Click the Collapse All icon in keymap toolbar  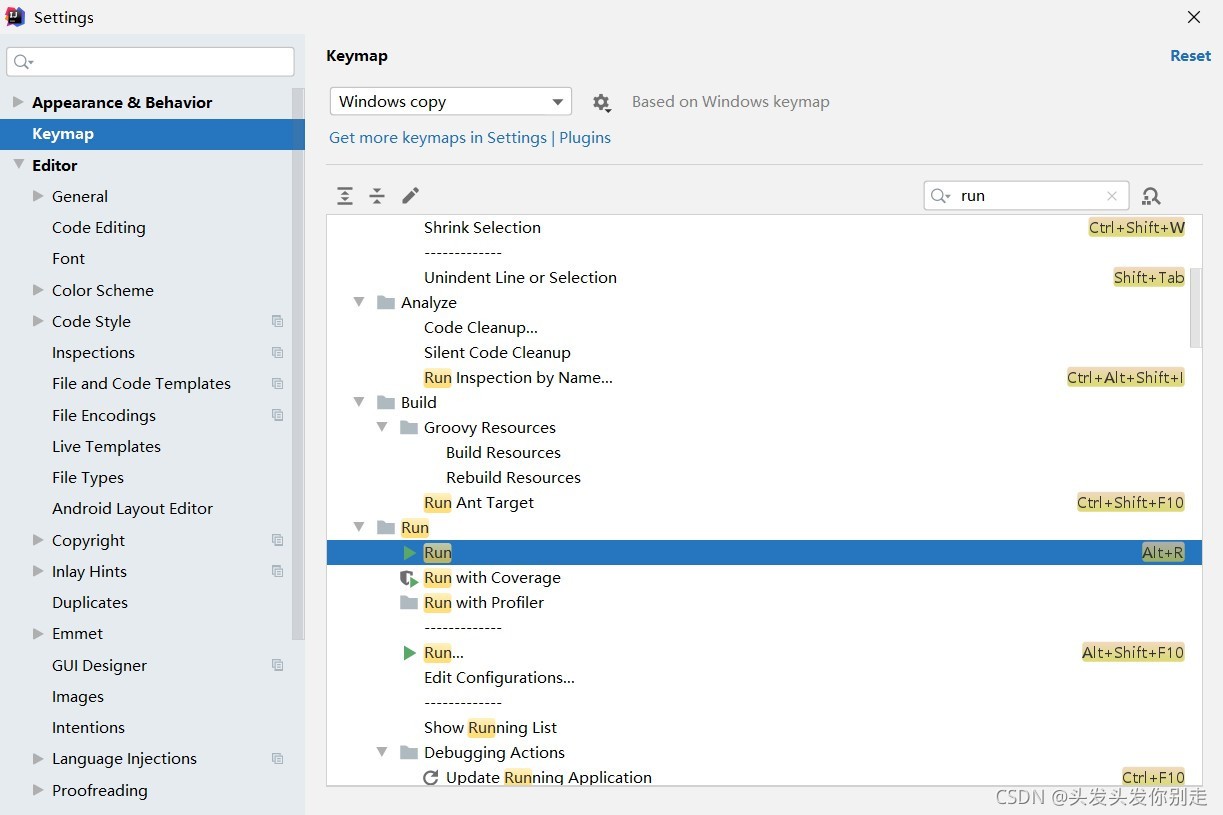coord(377,196)
